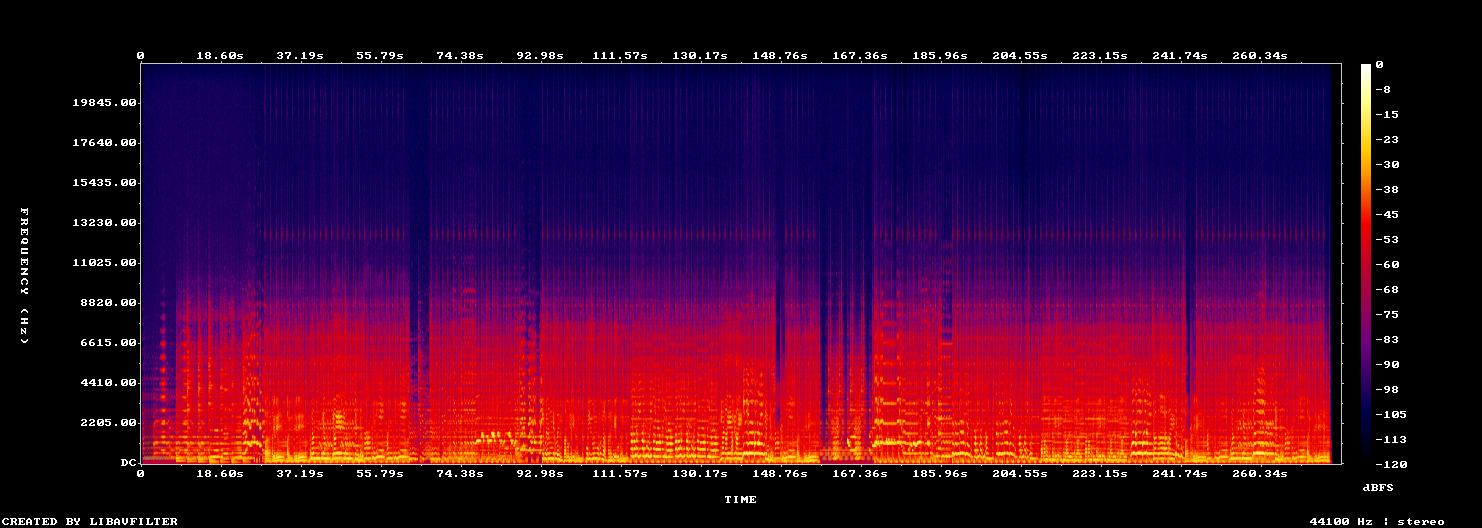The width and height of the screenshot is (1482, 528).
Task: Pick 130.17s on the top time axis
Action: pyautogui.click(x=700, y=55)
